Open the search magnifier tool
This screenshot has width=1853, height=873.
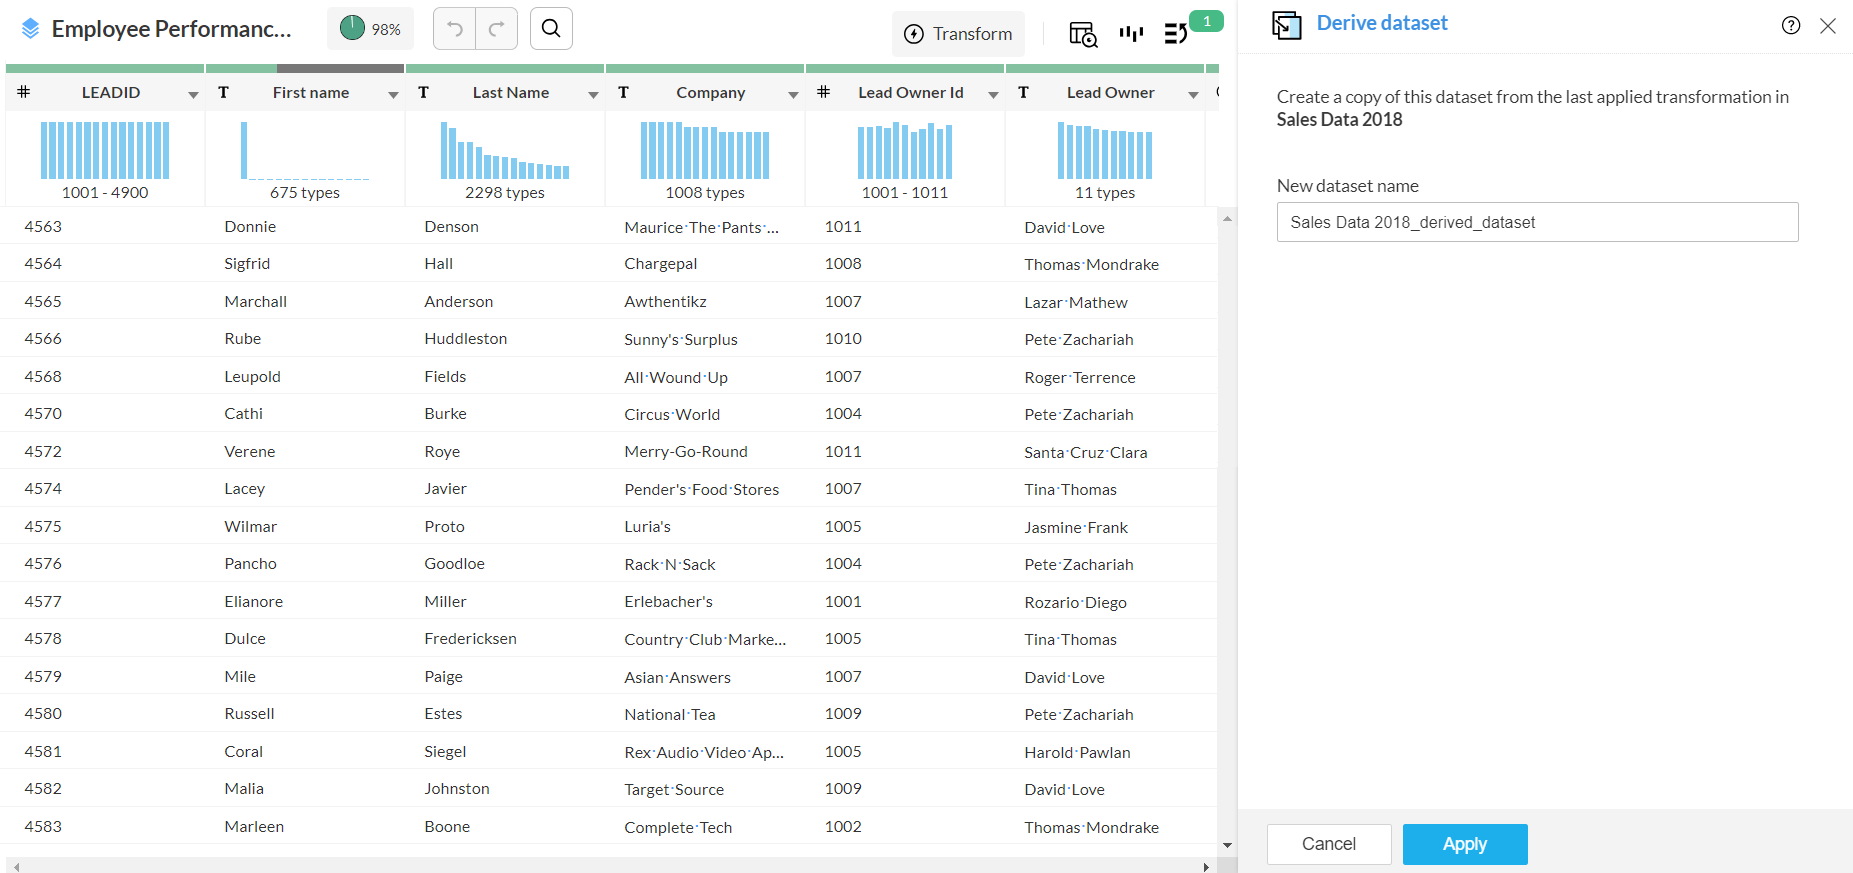[x=551, y=29]
